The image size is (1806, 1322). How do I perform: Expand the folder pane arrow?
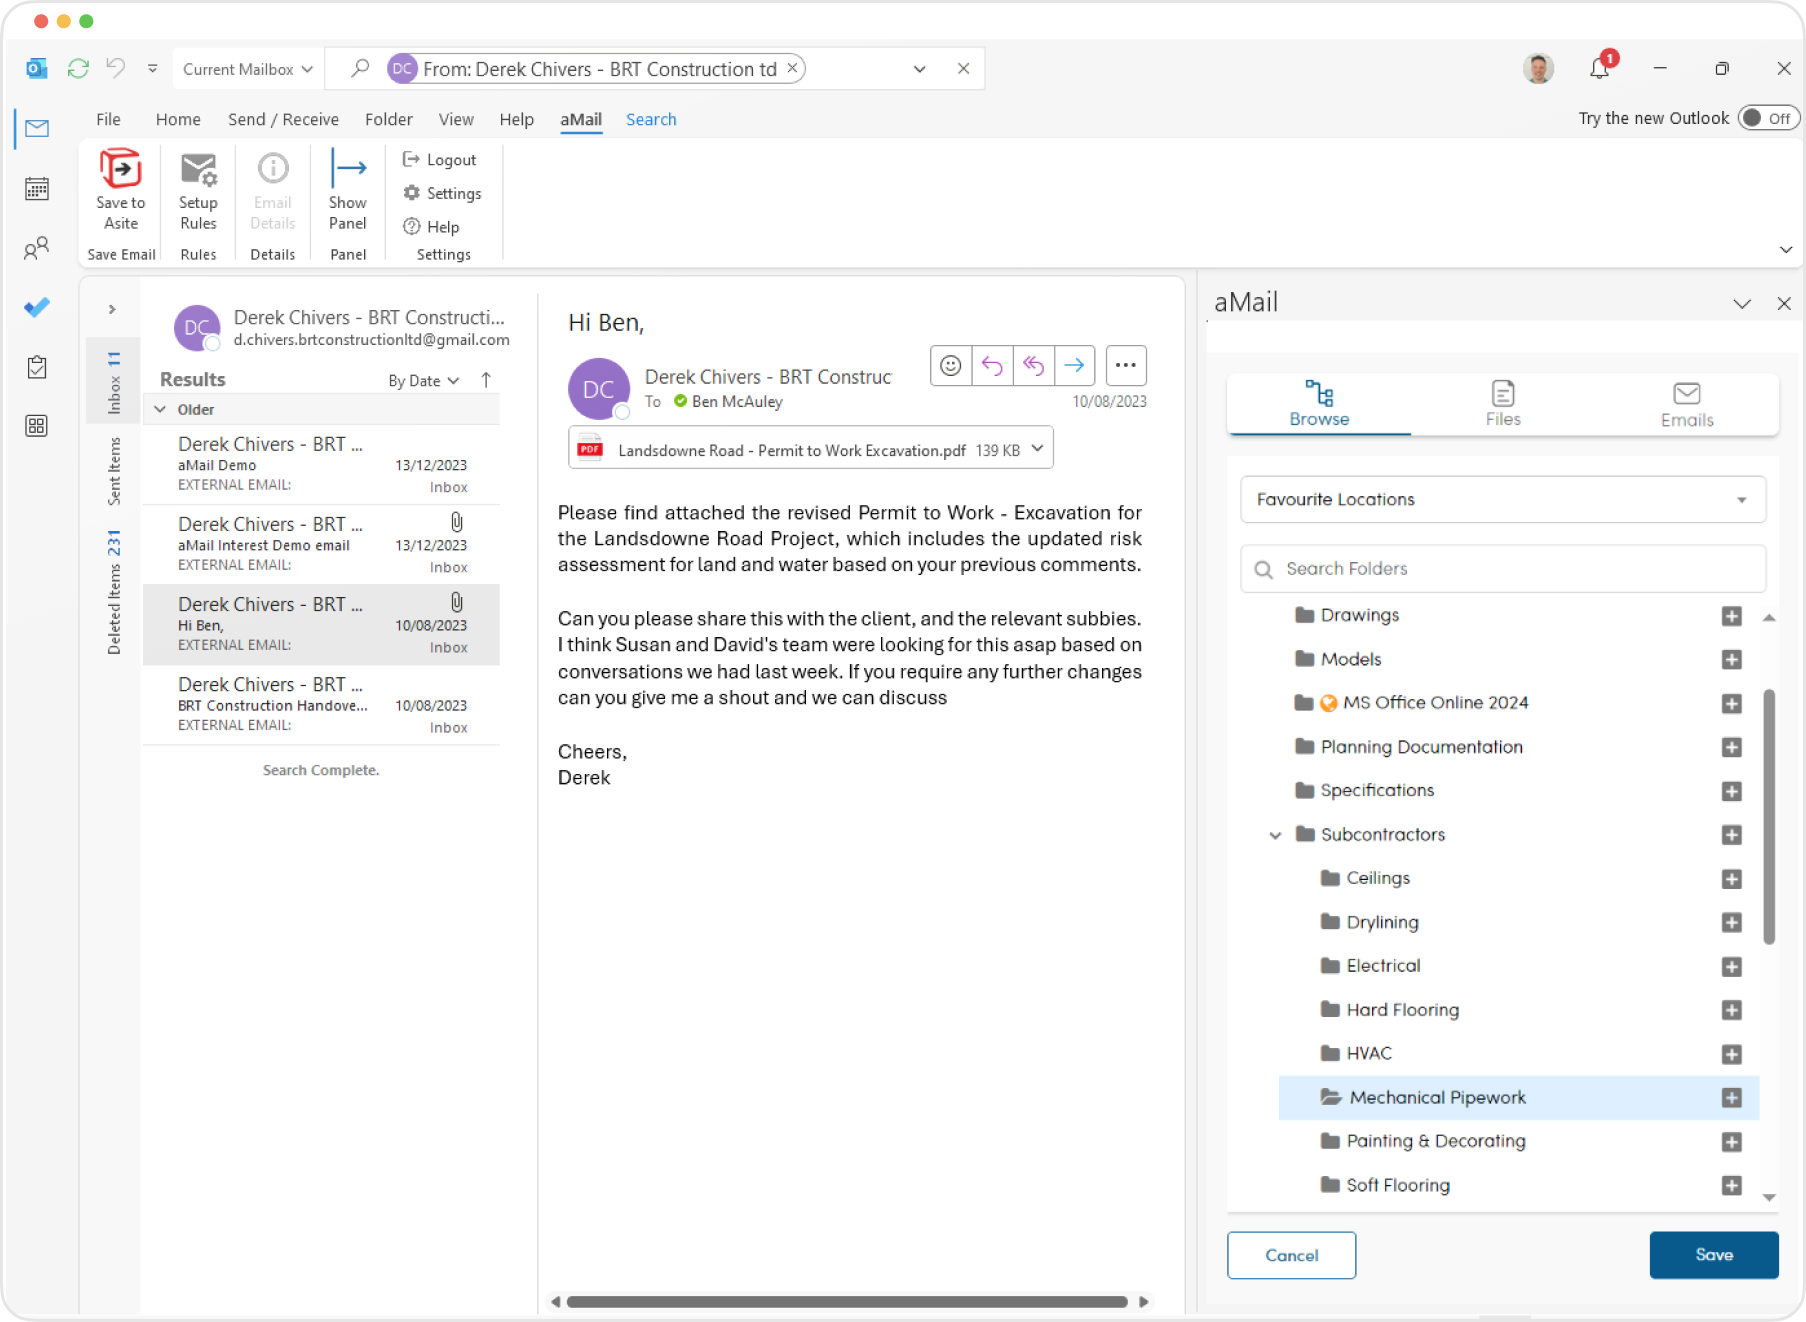(112, 309)
